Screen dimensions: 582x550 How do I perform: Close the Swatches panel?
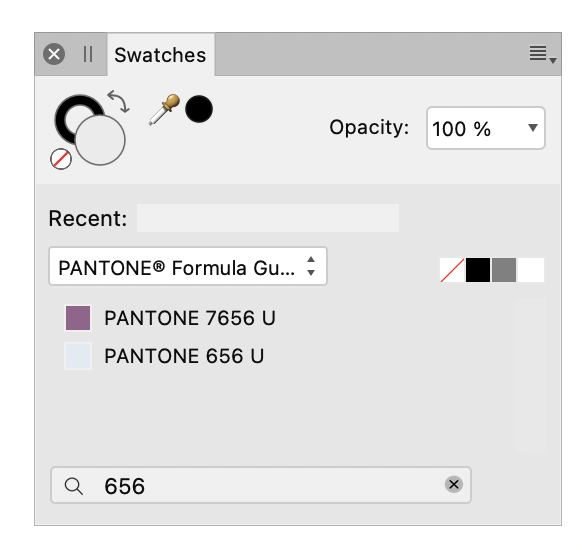pos(54,54)
